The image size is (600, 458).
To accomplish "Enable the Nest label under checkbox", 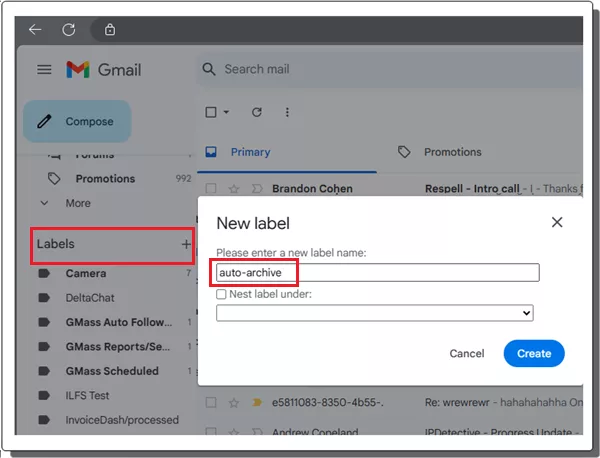I will [x=222, y=294].
